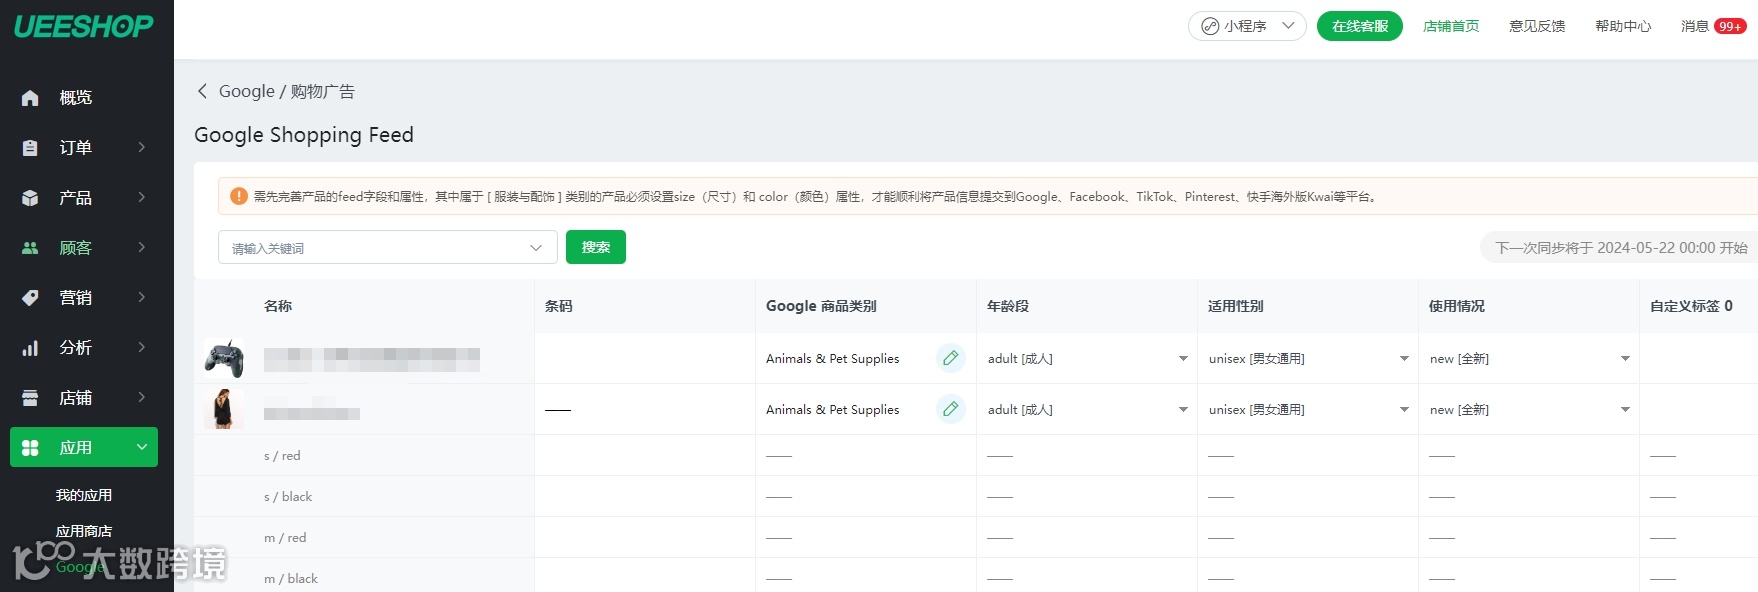Click the UEESHOP logo
This screenshot has width=1758, height=592.
(x=84, y=26)
